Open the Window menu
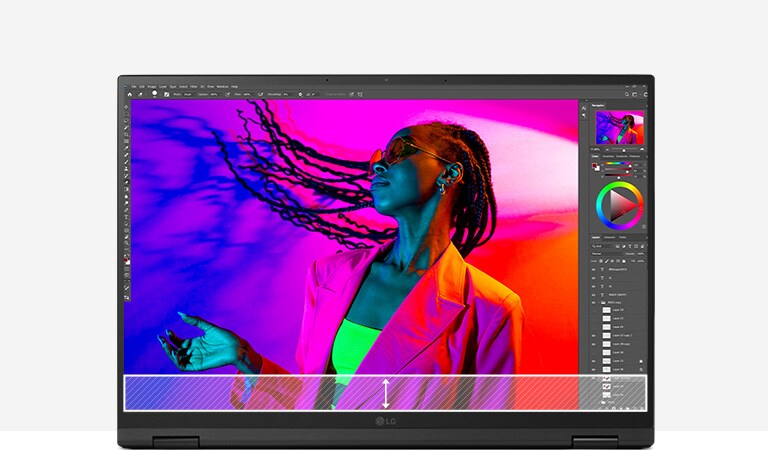 coord(220,86)
